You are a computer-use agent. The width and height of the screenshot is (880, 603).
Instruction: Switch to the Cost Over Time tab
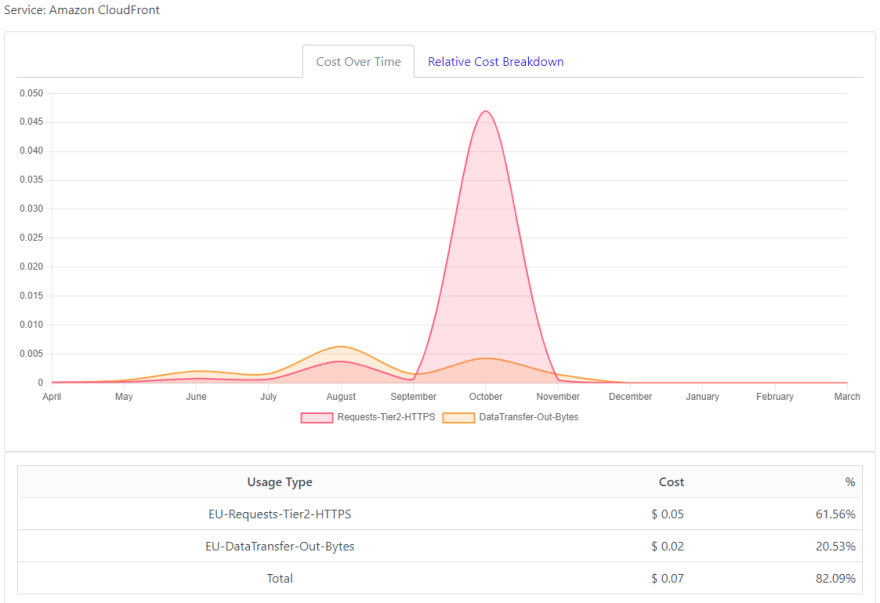pos(359,62)
